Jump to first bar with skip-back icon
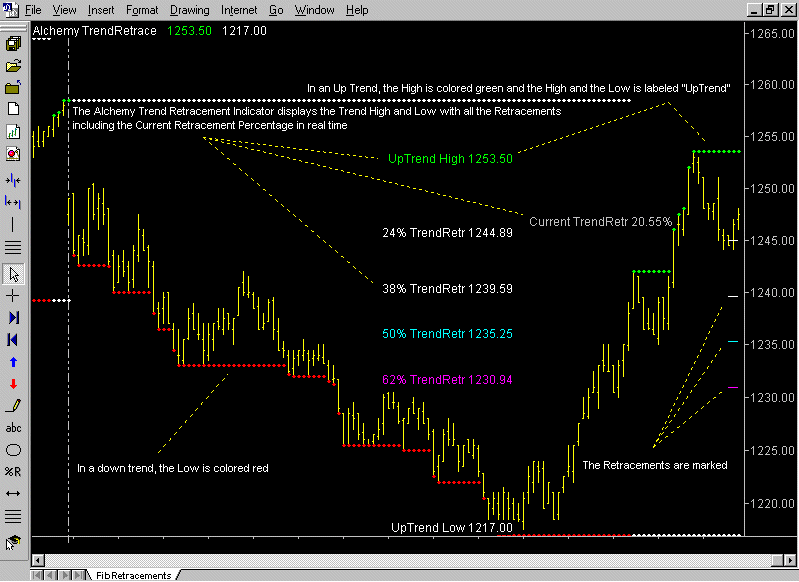This screenshot has height=582, width=799. point(13,340)
